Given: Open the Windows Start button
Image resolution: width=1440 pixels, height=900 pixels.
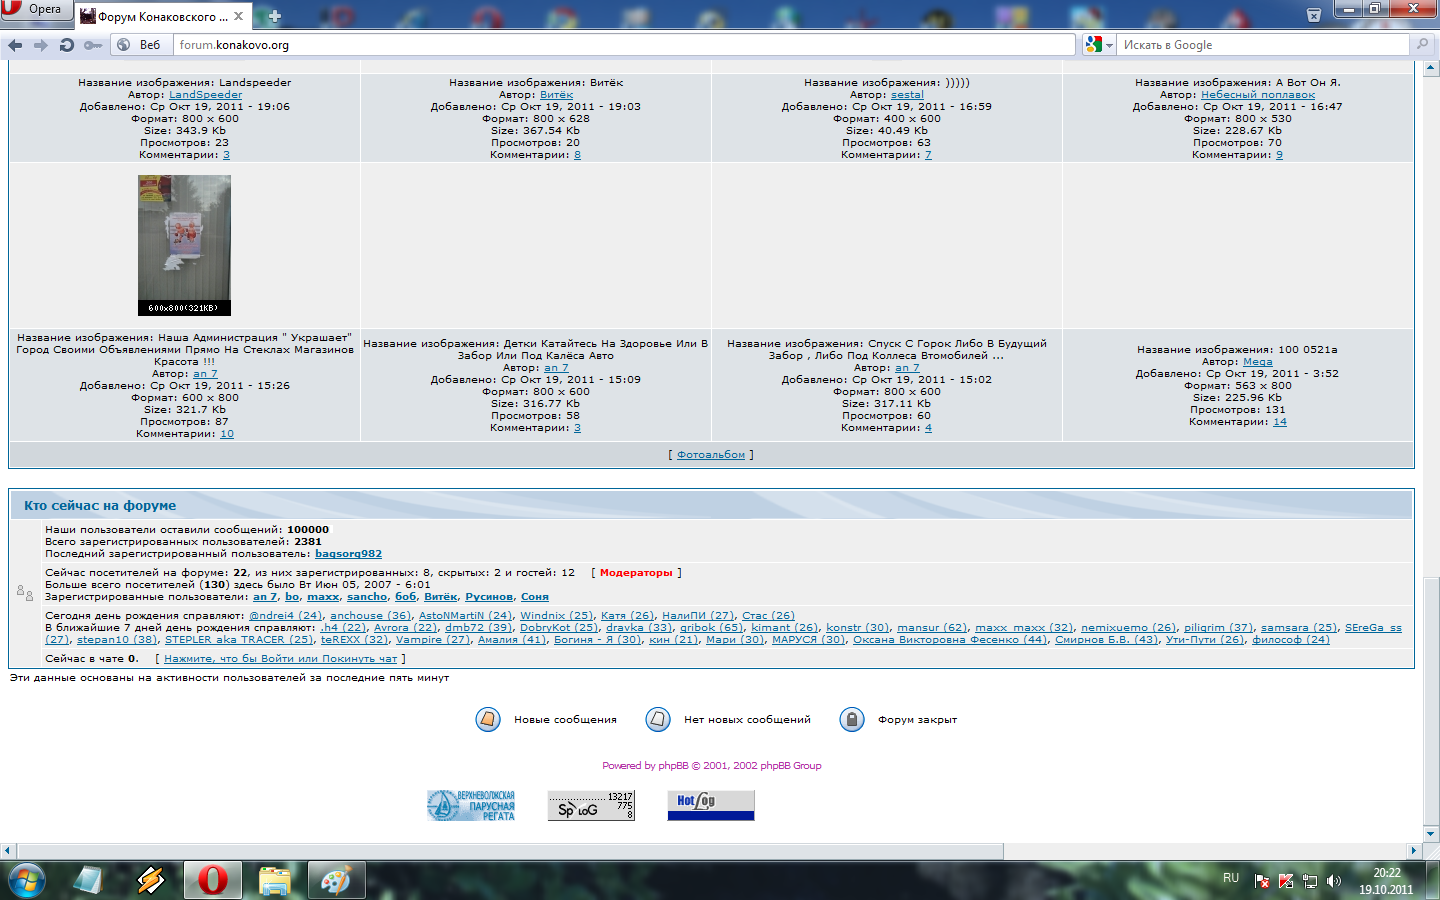Looking at the screenshot, I should point(27,880).
